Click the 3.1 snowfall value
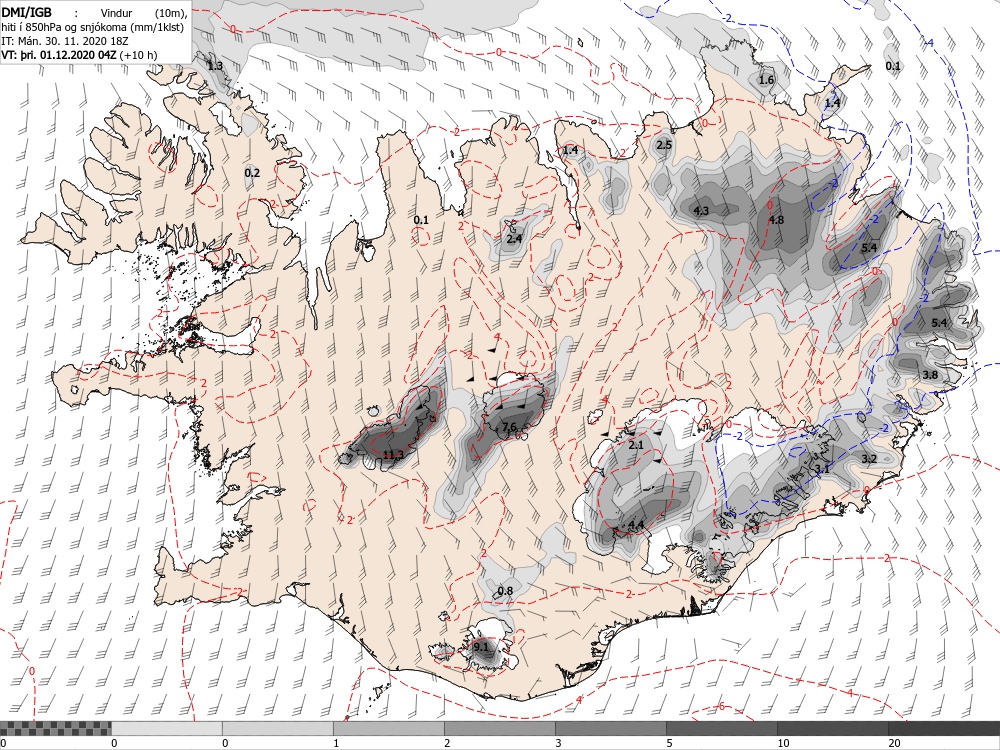 (822, 468)
